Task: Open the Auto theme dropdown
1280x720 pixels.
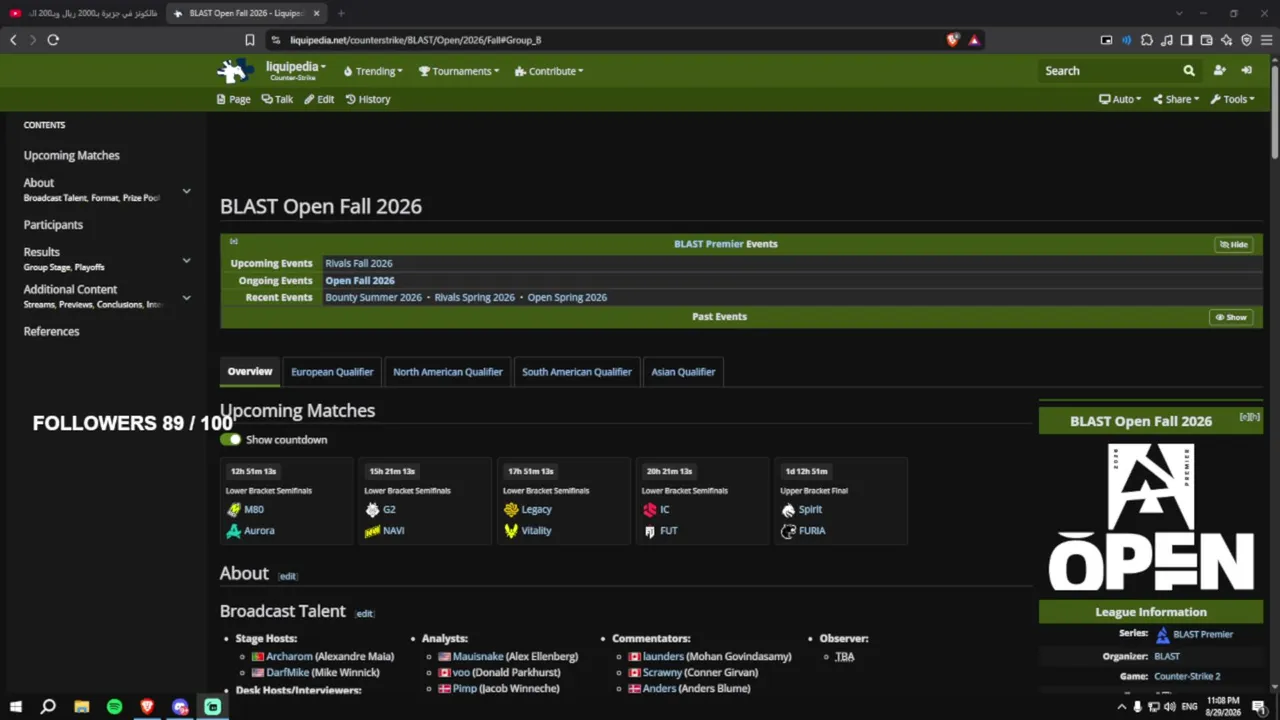Action: pos(1120,99)
